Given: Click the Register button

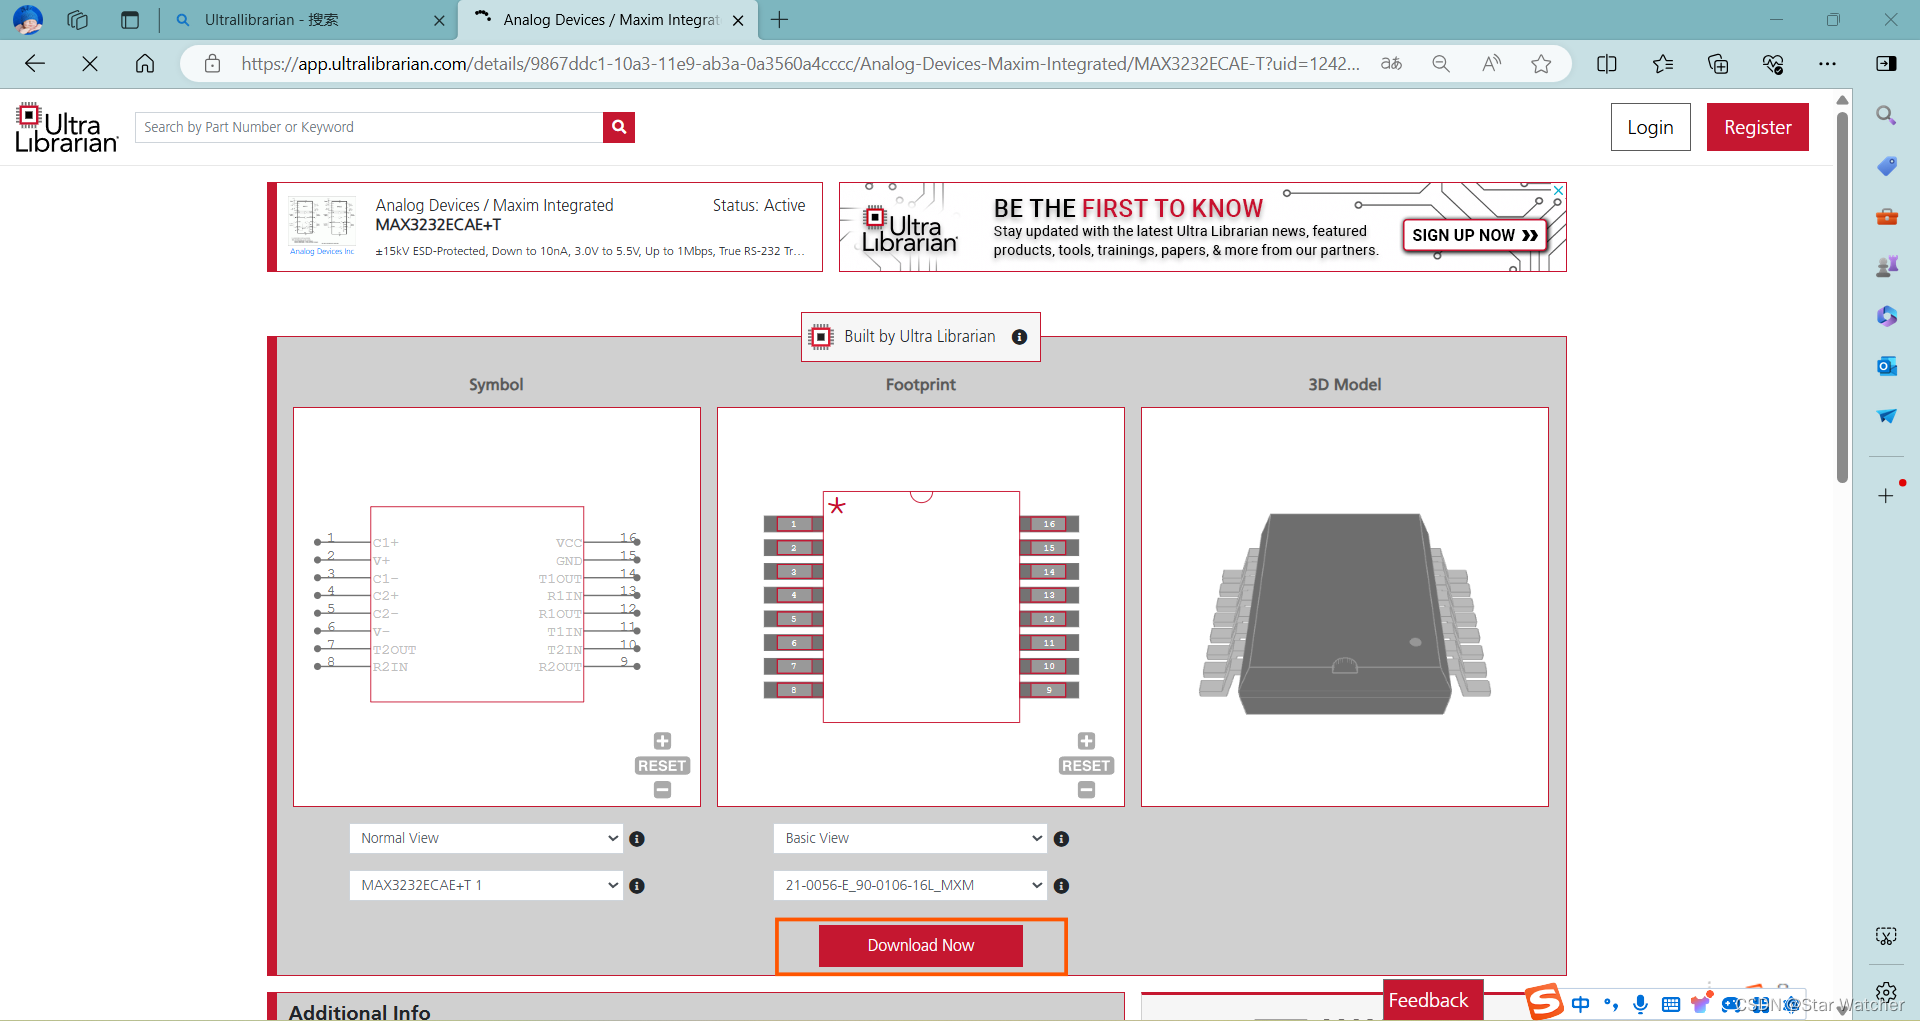Looking at the screenshot, I should (x=1757, y=127).
